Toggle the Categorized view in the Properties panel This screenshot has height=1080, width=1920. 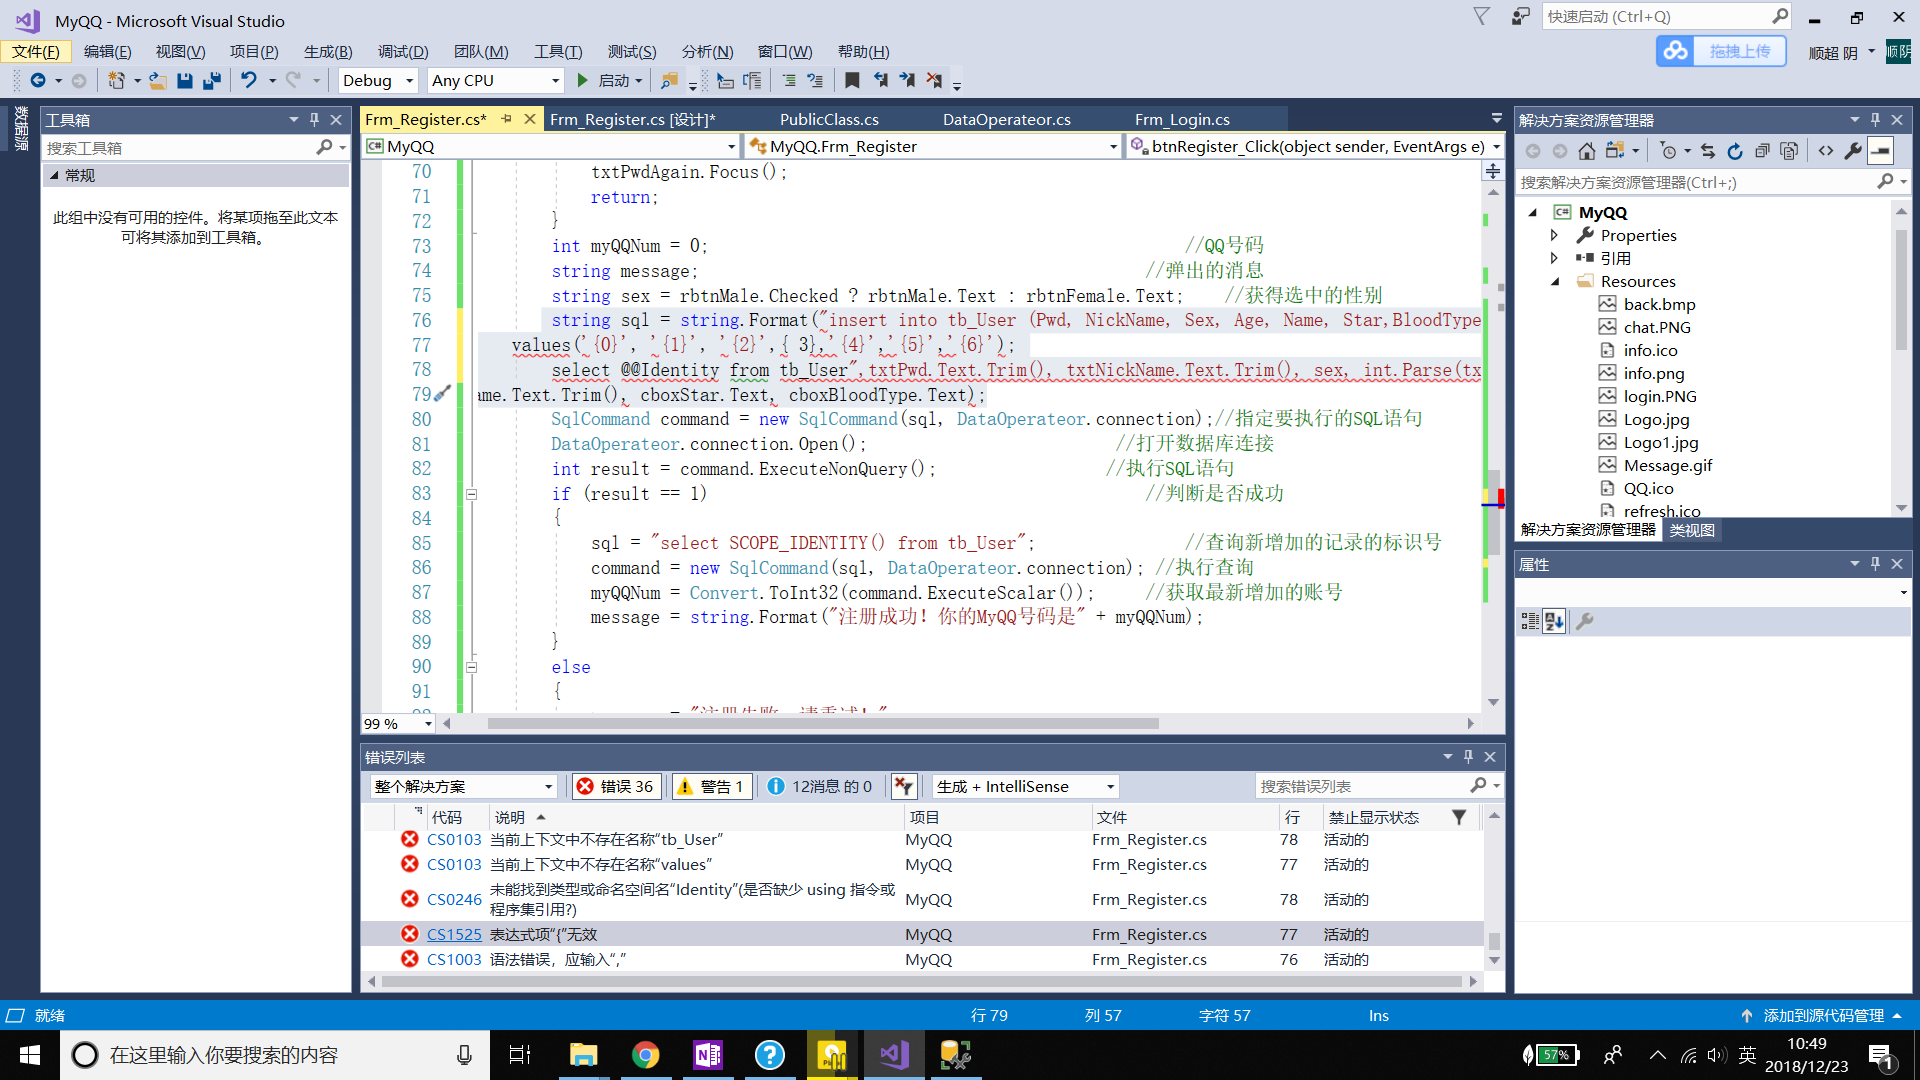[x=1530, y=622]
